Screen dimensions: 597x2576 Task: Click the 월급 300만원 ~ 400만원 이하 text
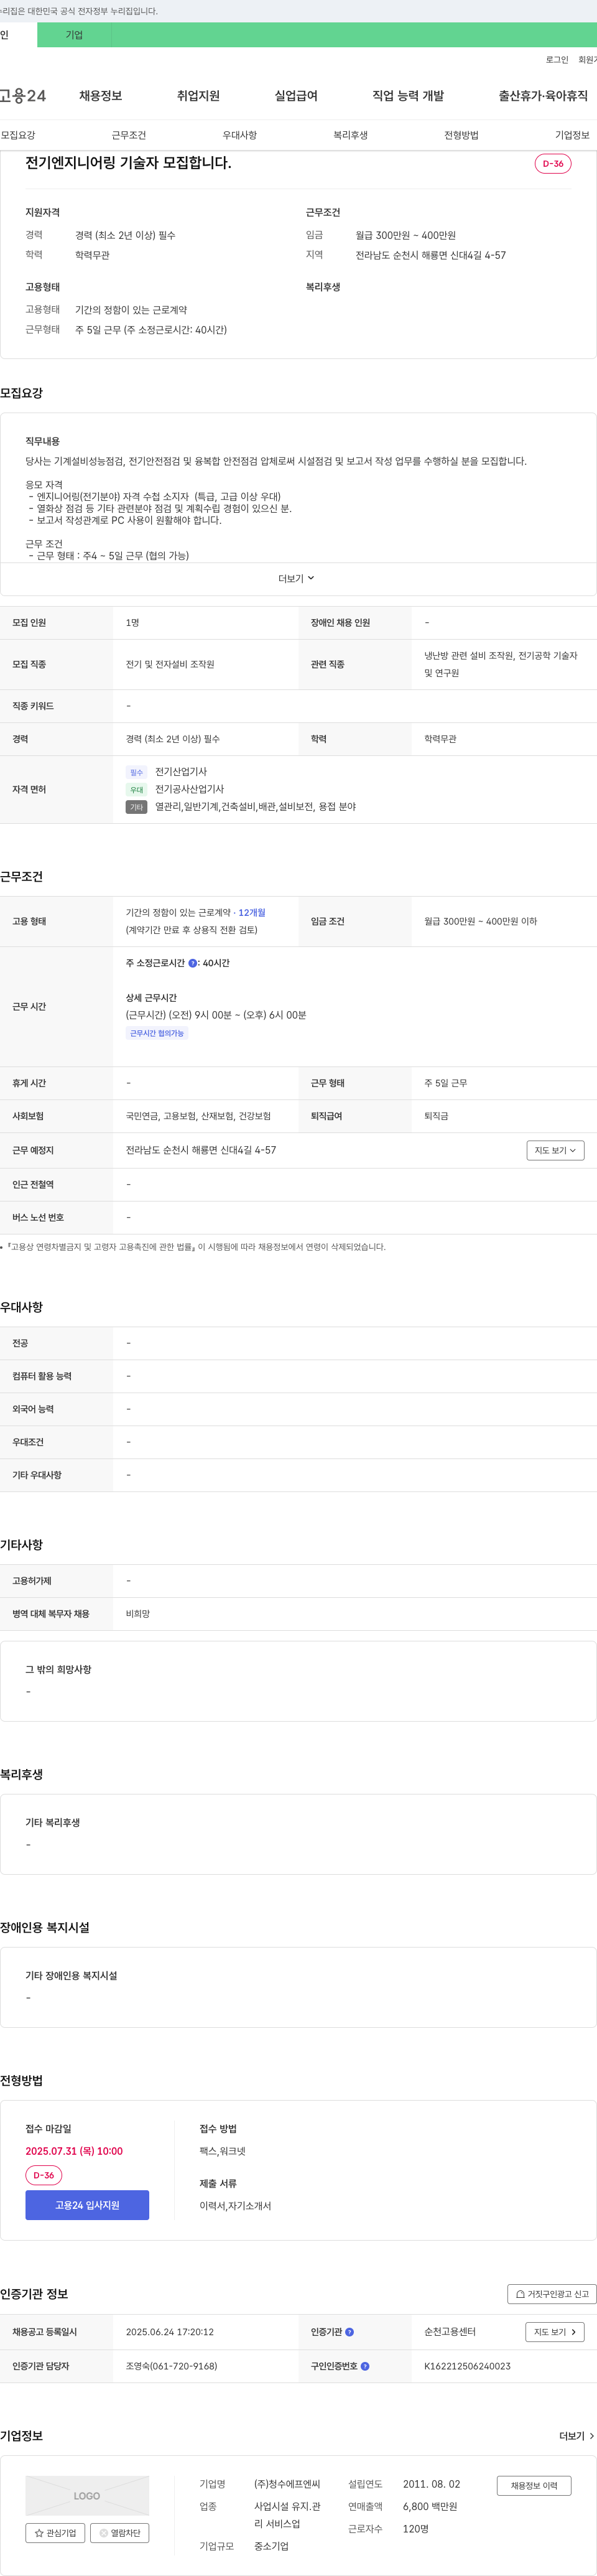pyautogui.click(x=480, y=922)
